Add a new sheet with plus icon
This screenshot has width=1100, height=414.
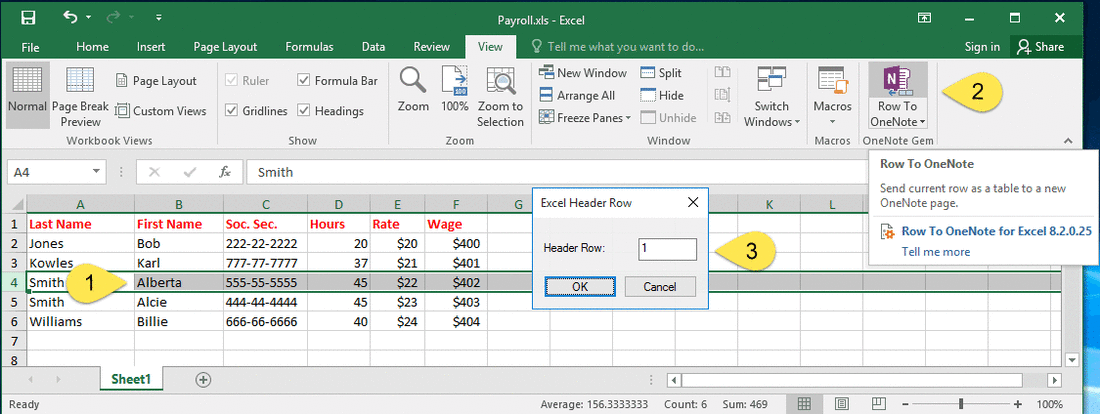click(203, 379)
